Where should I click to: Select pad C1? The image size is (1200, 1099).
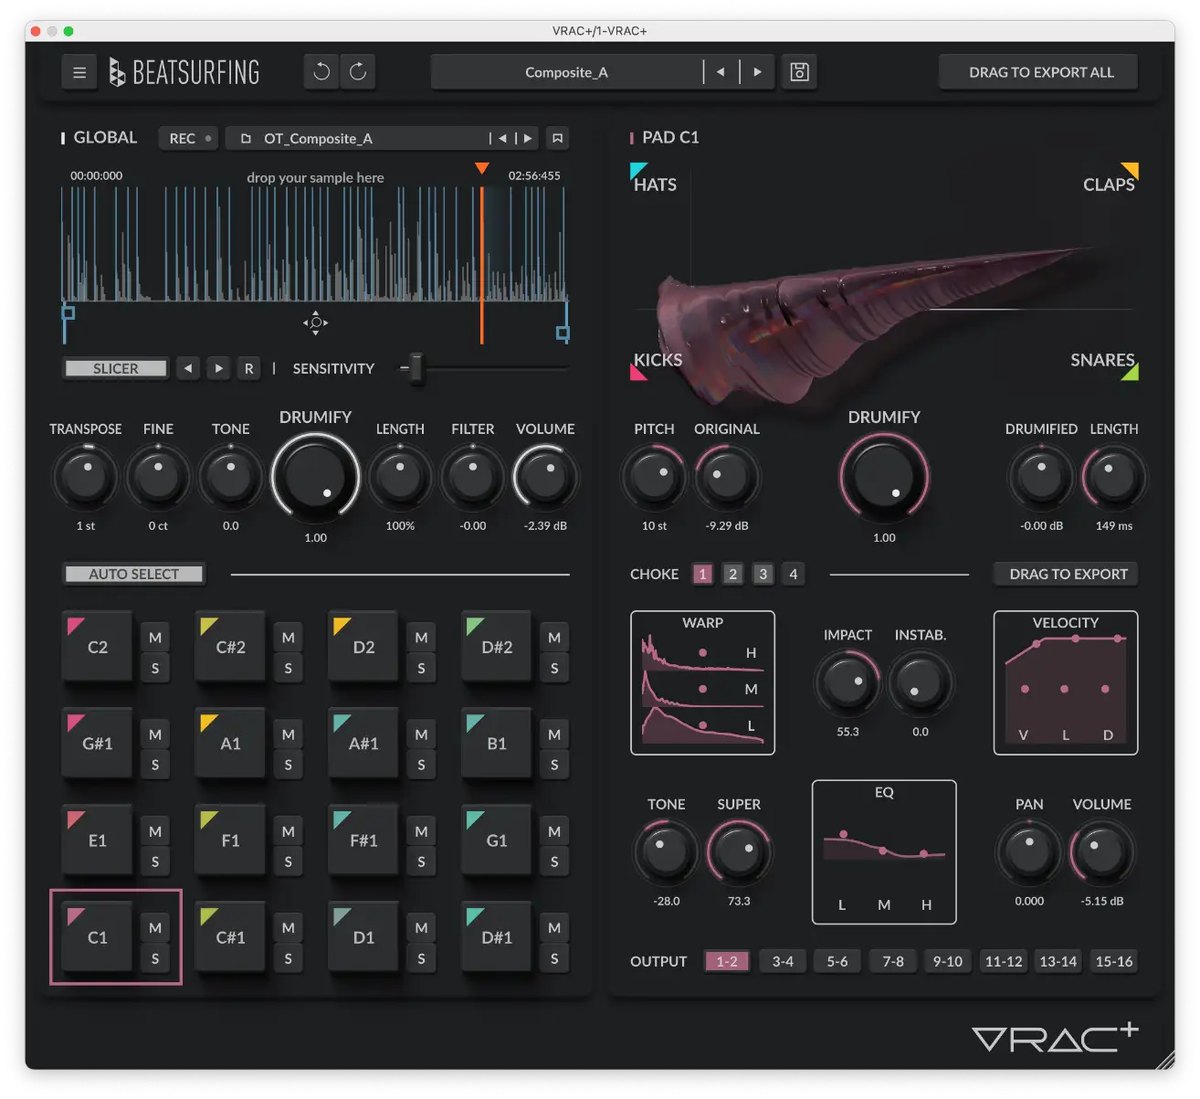tap(97, 937)
